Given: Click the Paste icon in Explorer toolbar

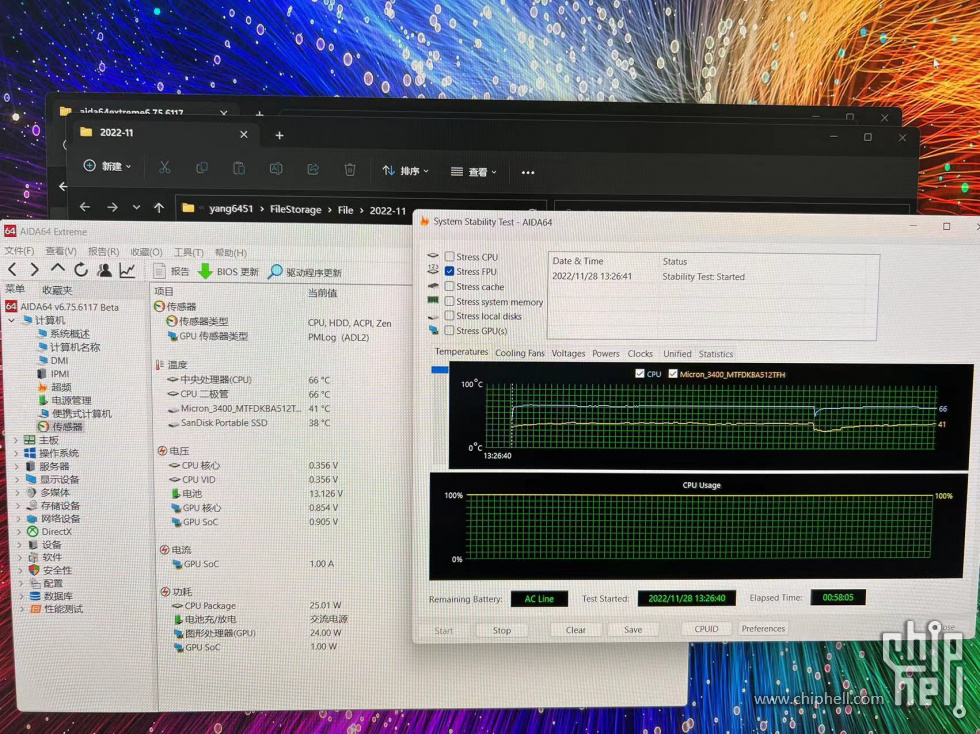Looking at the screenshot, I should pos(239,168).
